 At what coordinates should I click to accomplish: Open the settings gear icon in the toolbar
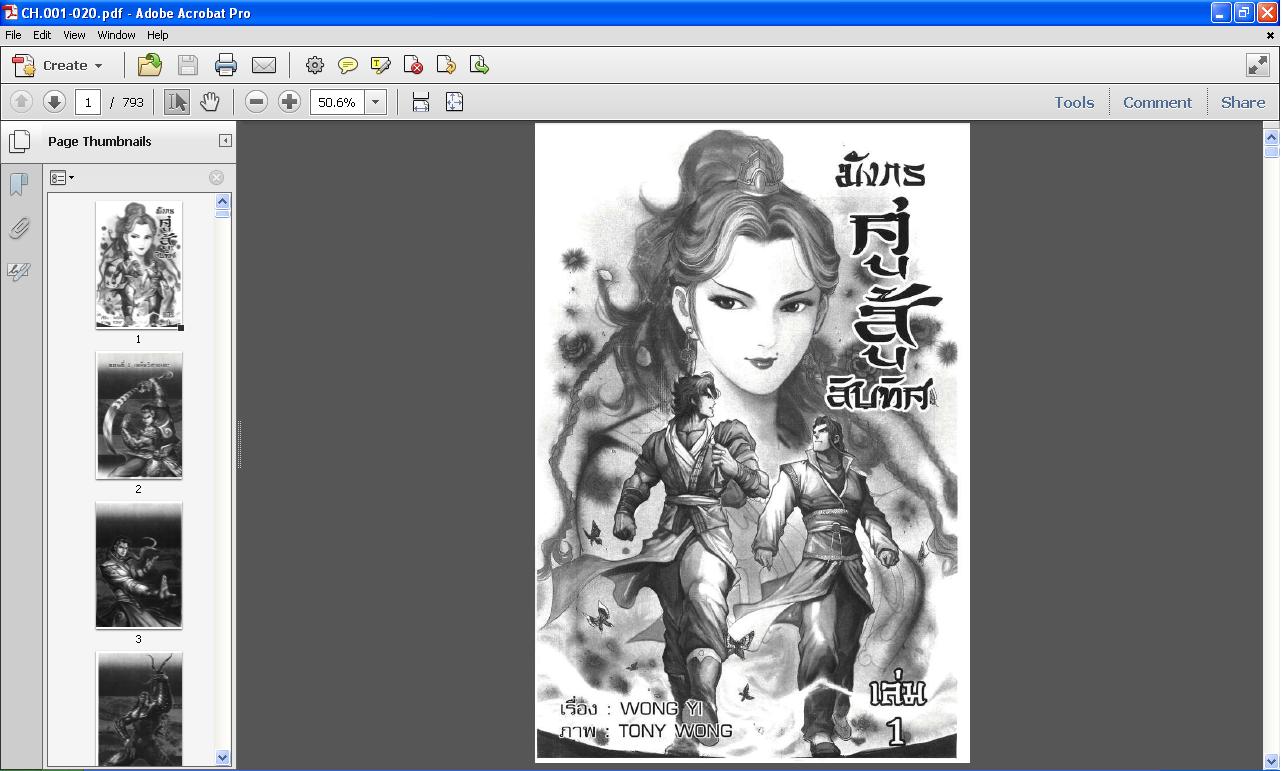click(315, 65)
